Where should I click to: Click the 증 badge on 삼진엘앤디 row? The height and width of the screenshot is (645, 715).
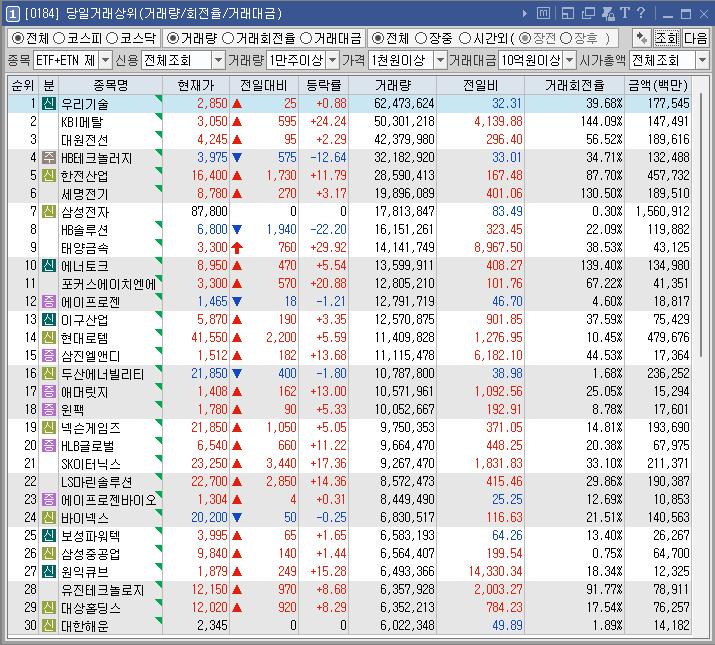49,355
